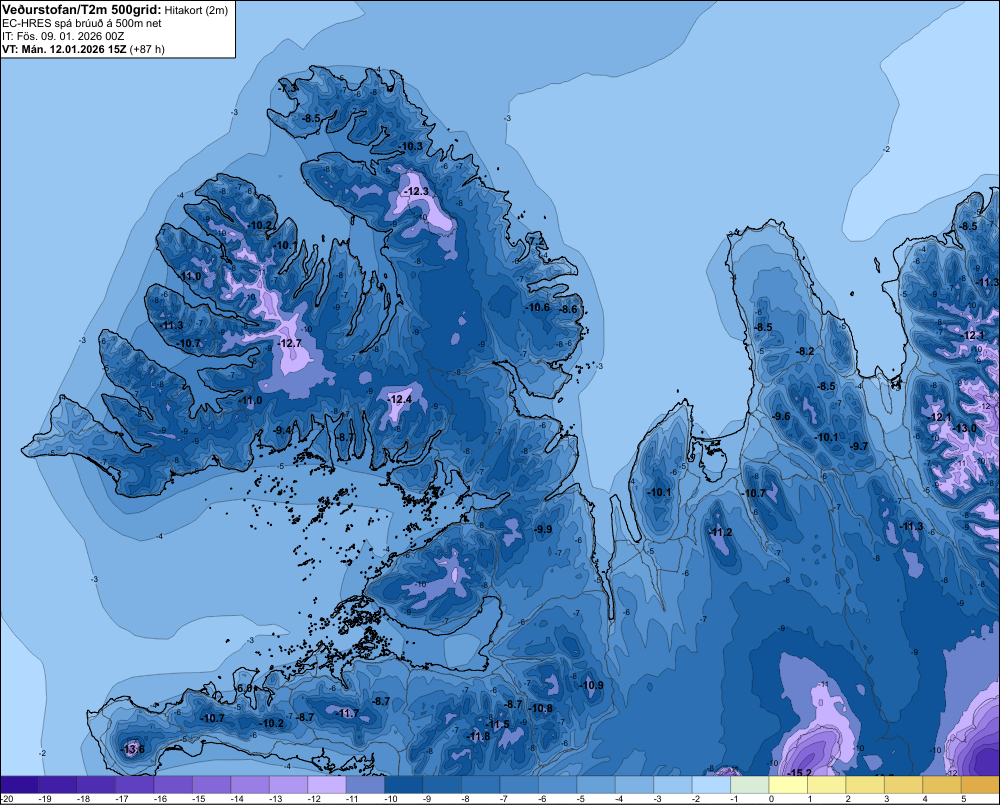Click the -10.6 temperature label

(538, 307)
